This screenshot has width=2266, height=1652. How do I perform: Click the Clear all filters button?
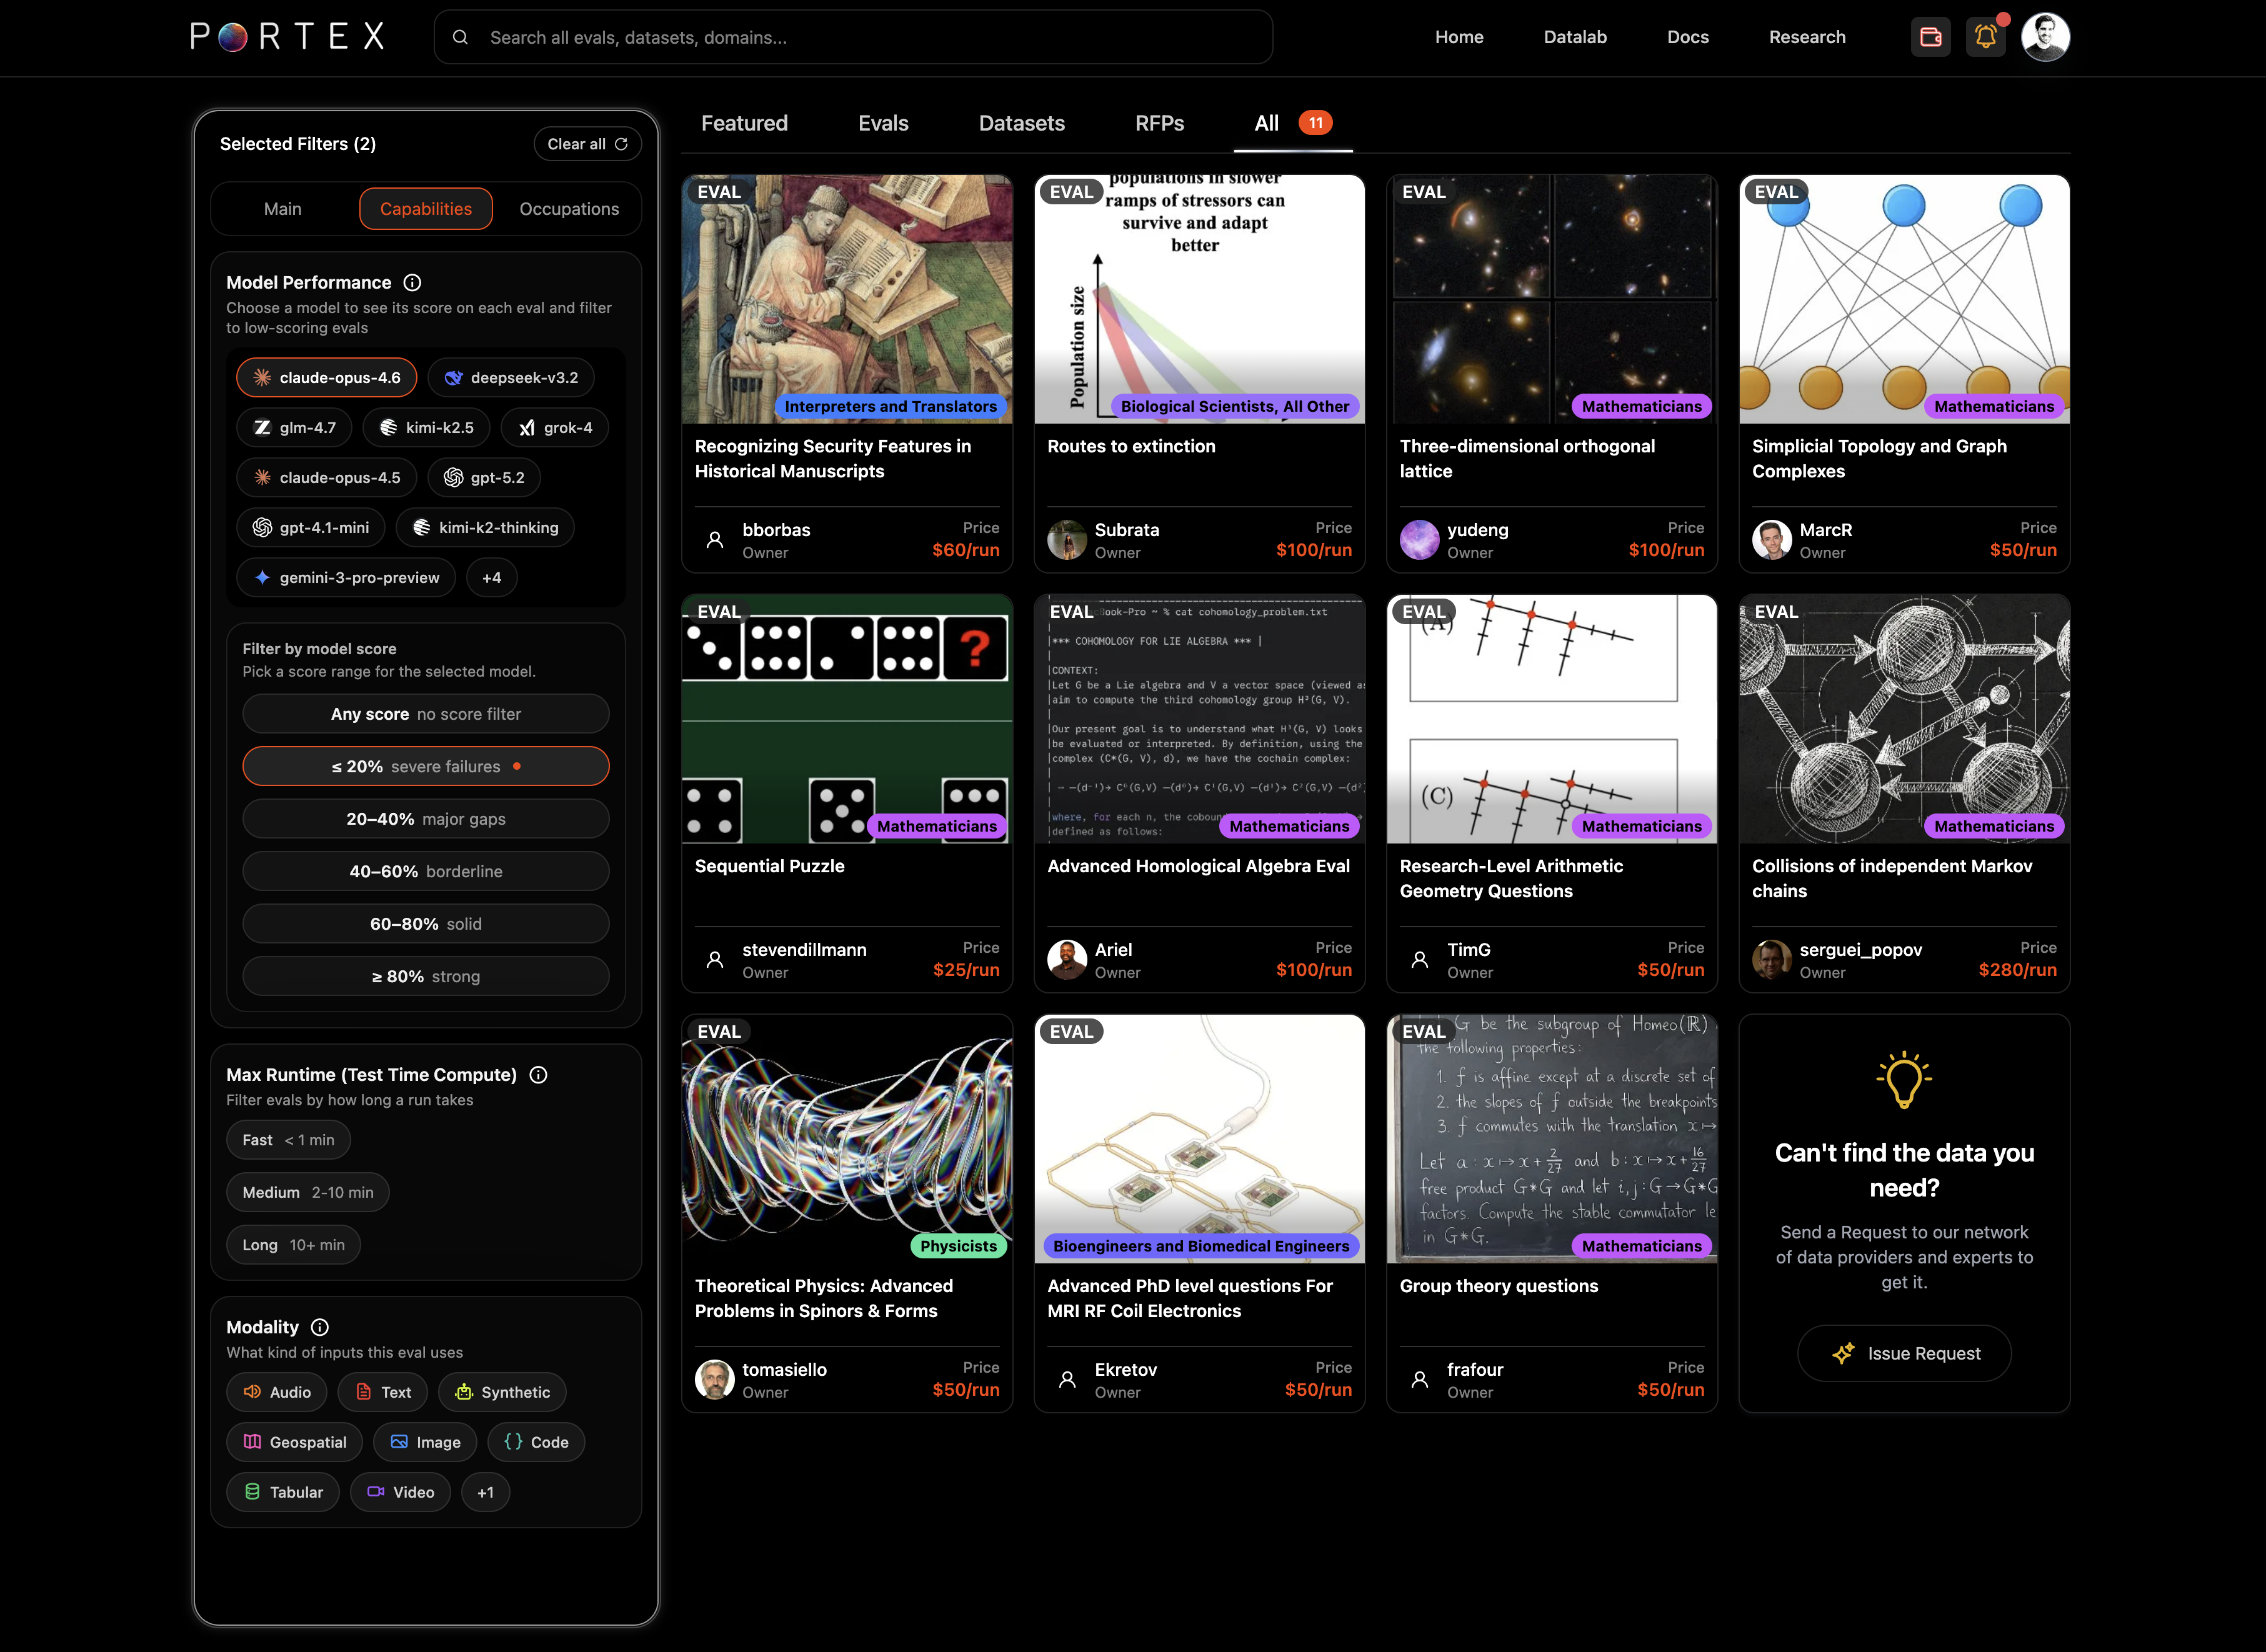587,144
